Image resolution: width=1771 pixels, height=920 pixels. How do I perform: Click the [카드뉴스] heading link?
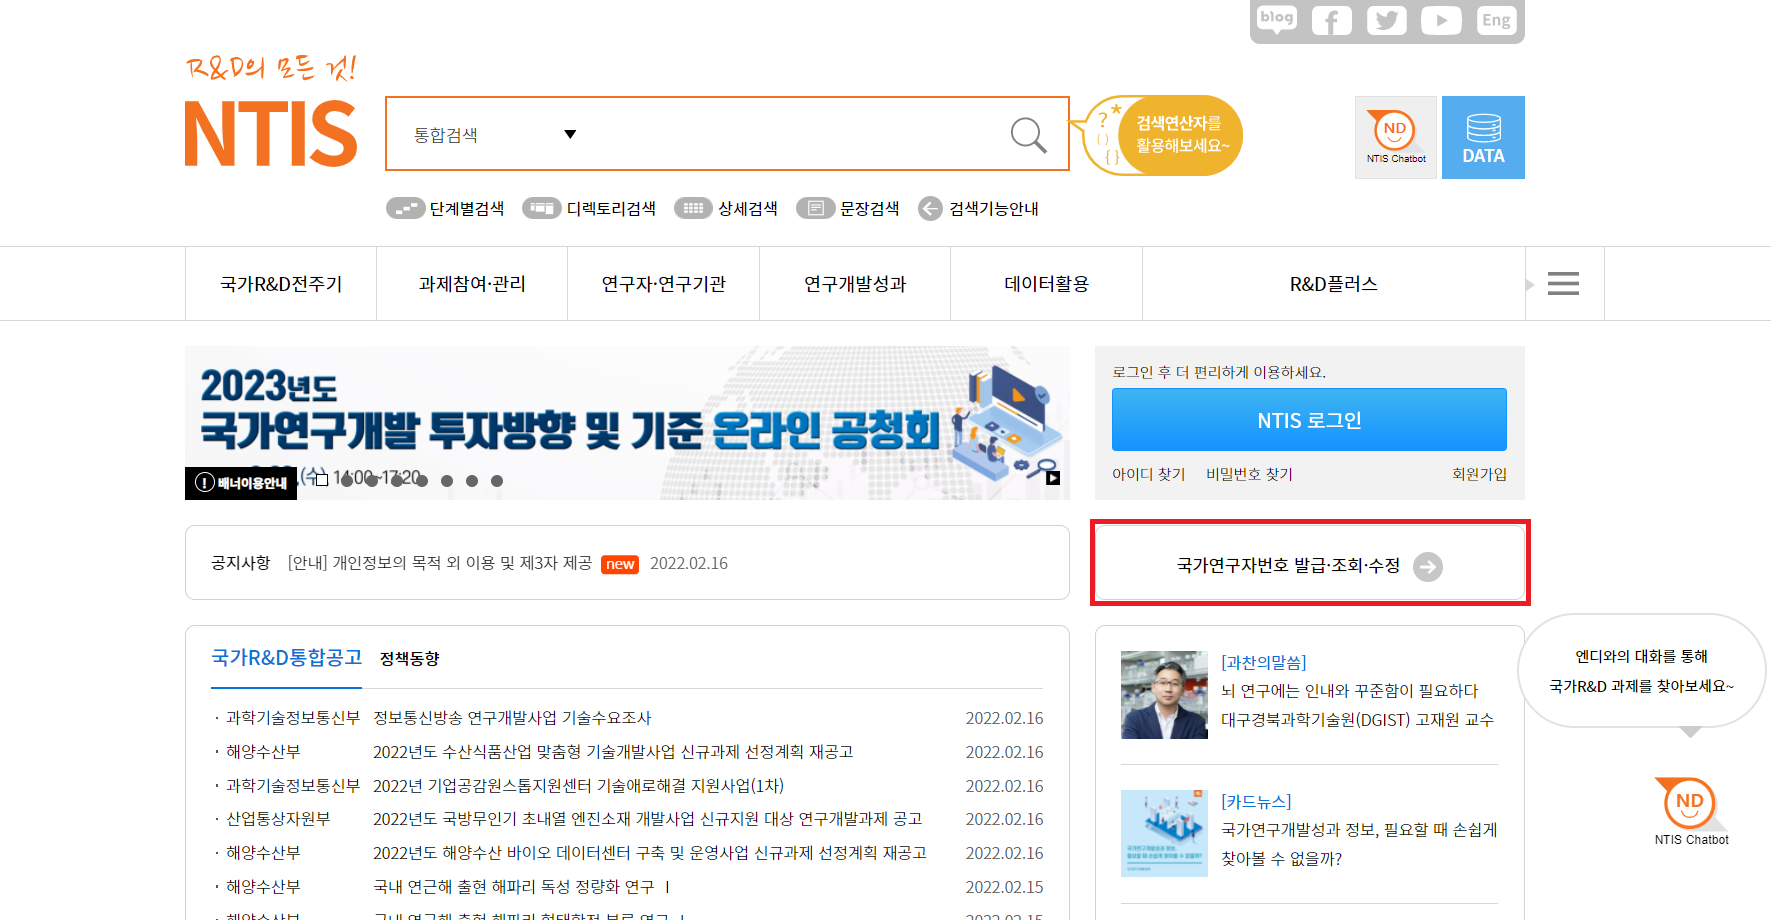point(1256,801)
